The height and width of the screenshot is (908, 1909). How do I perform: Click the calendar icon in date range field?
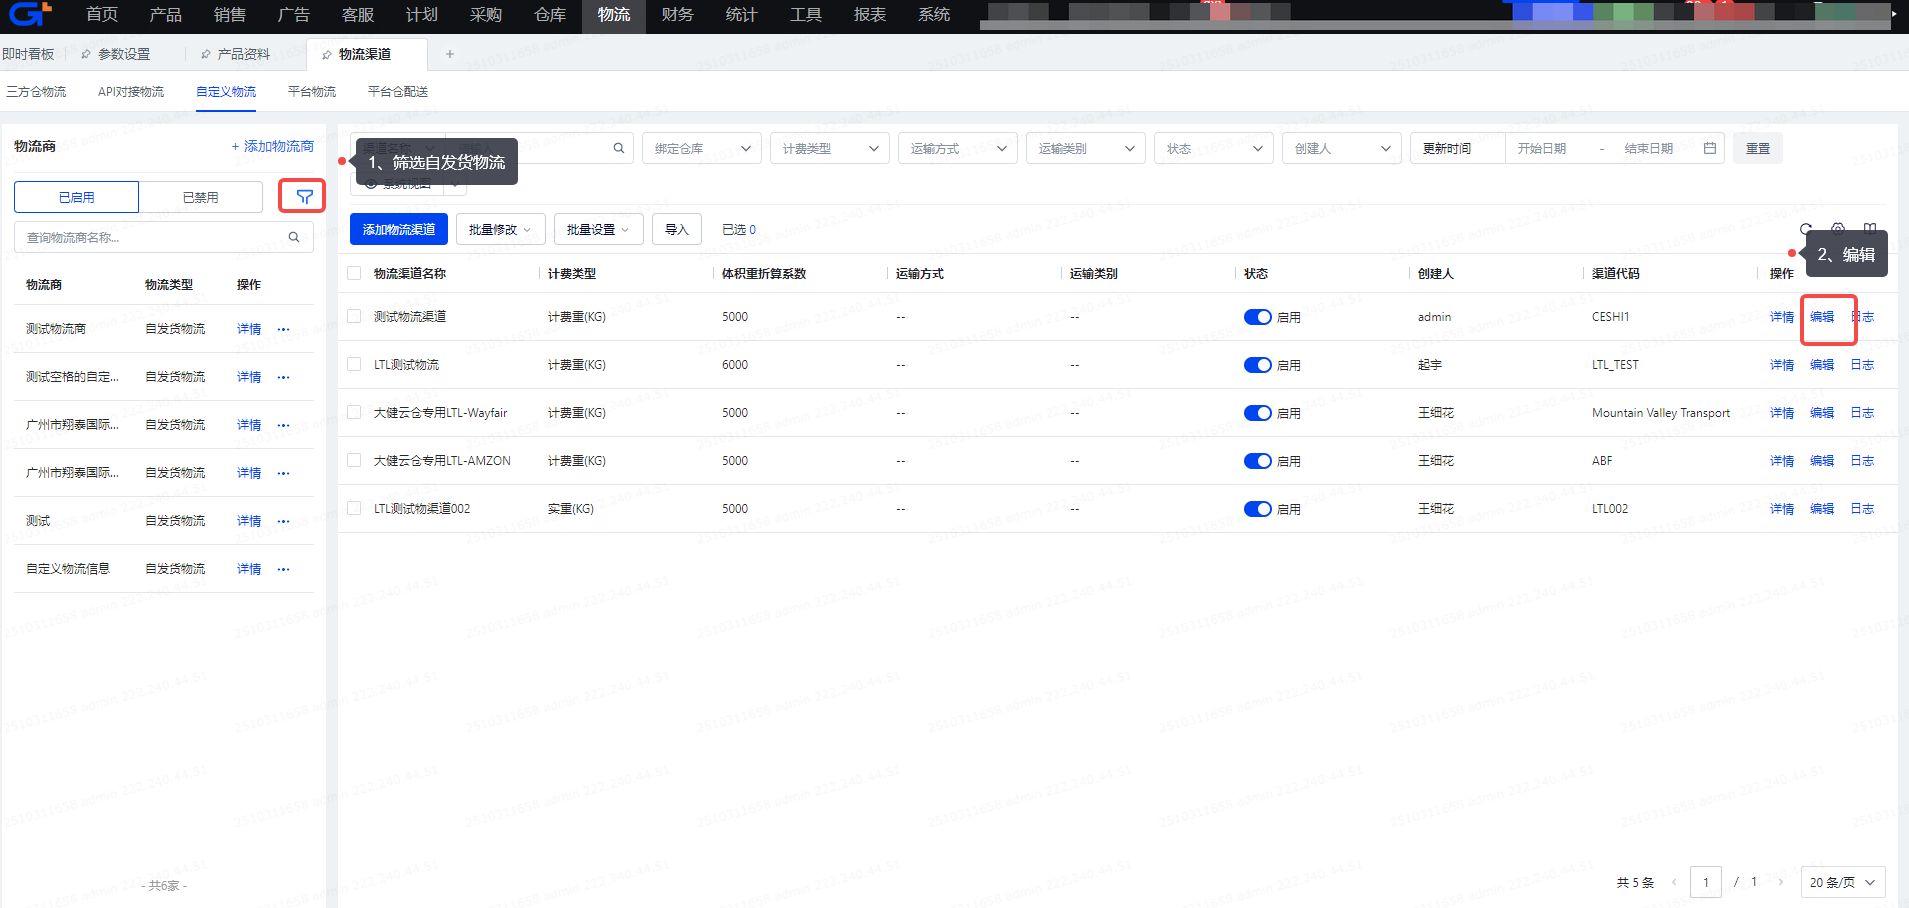[1710, 148]
